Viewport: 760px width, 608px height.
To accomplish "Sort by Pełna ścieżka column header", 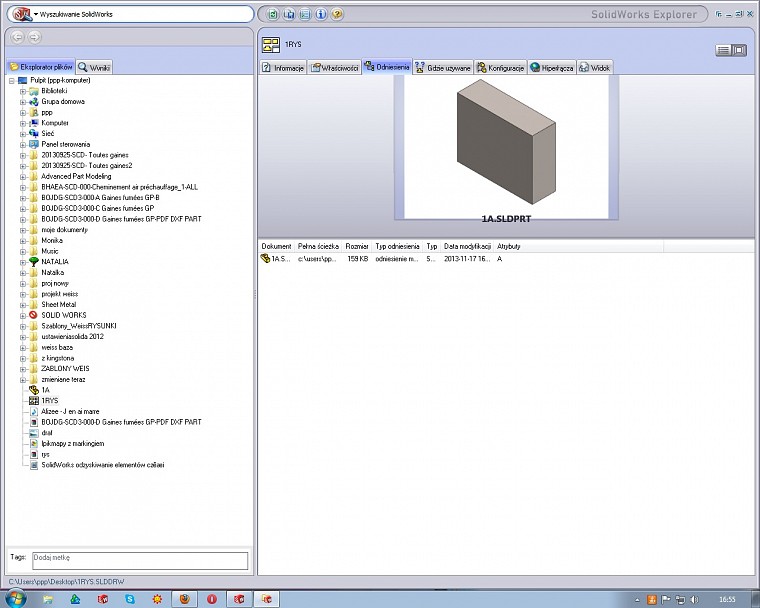I will (x=318, y=246).
